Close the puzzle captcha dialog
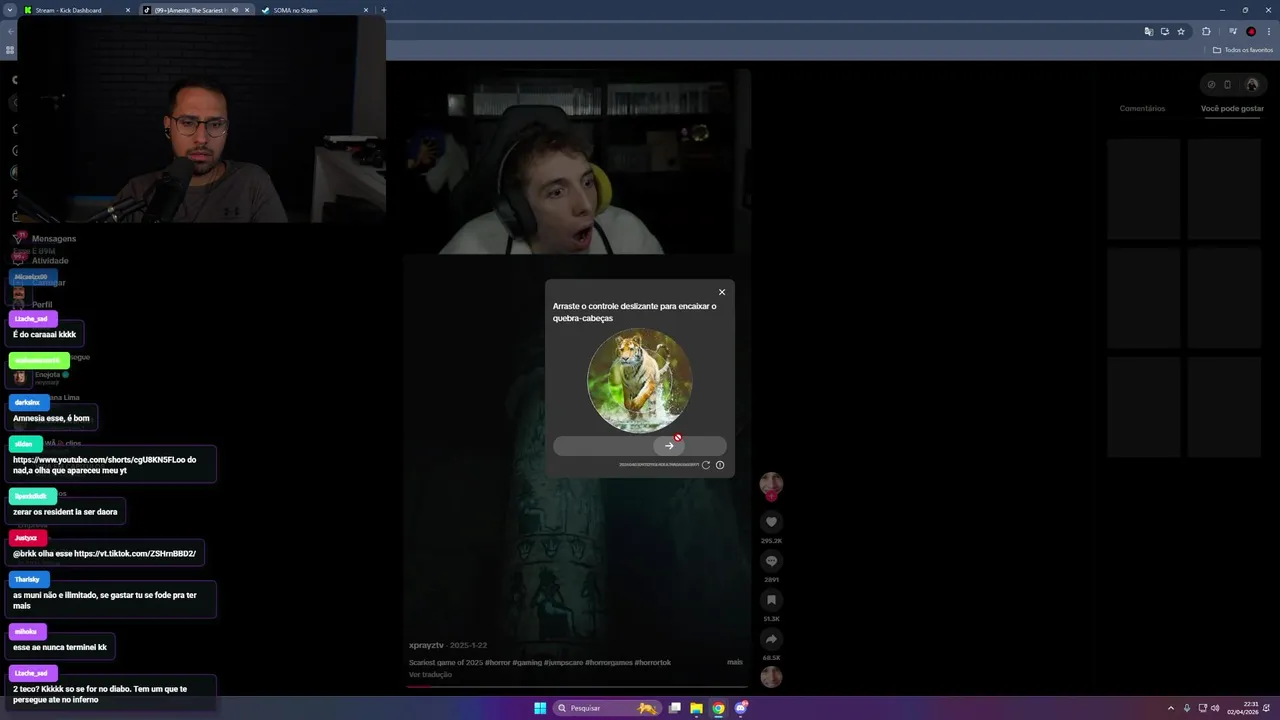The width and height of the screenshot is (1280, 720). 722,292
